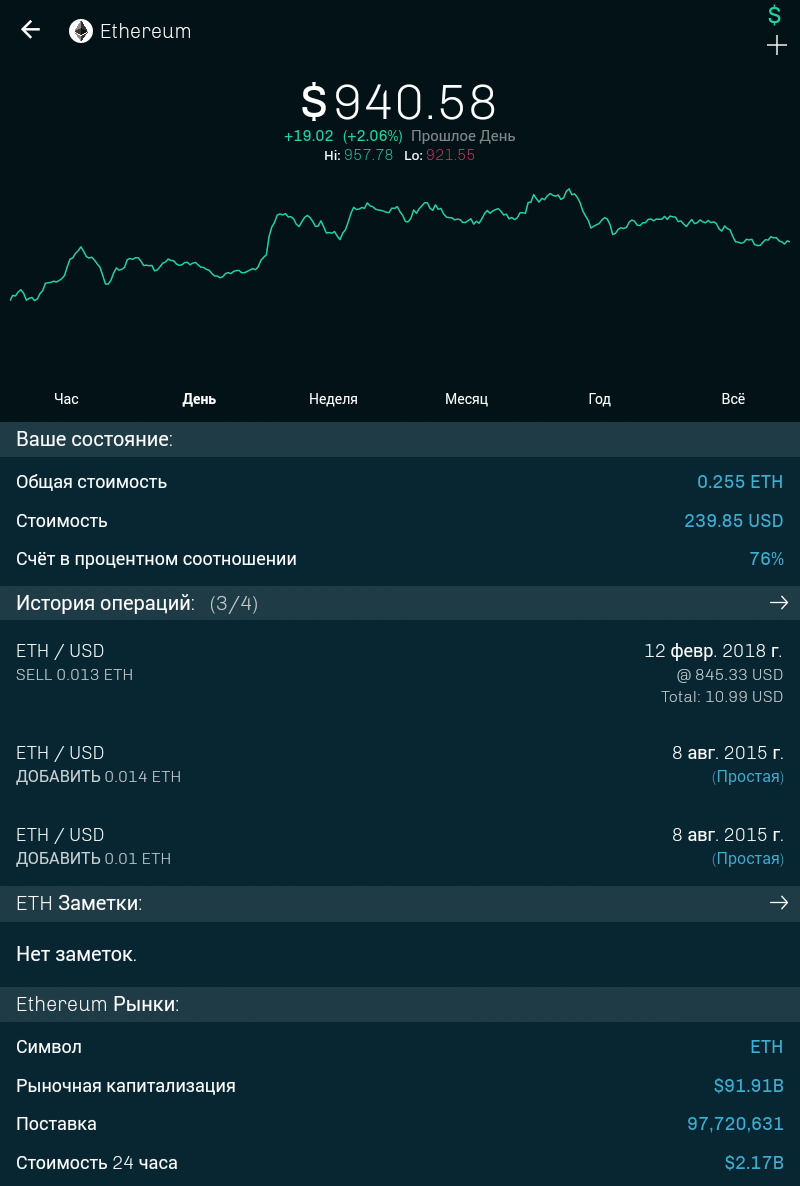Open the ДОБАВИТЬ 0.01 ETH transaction
Image resolution: width=800 pixels, height=1186 pixels.
coord(400,846)
